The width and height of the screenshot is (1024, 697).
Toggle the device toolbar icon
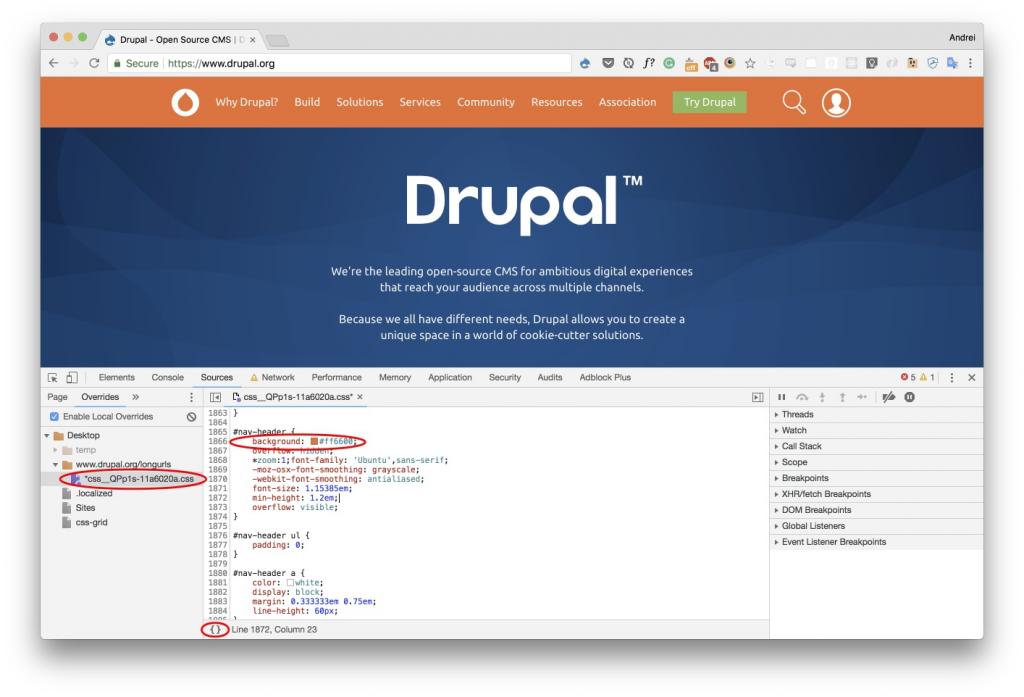(72, 378)
